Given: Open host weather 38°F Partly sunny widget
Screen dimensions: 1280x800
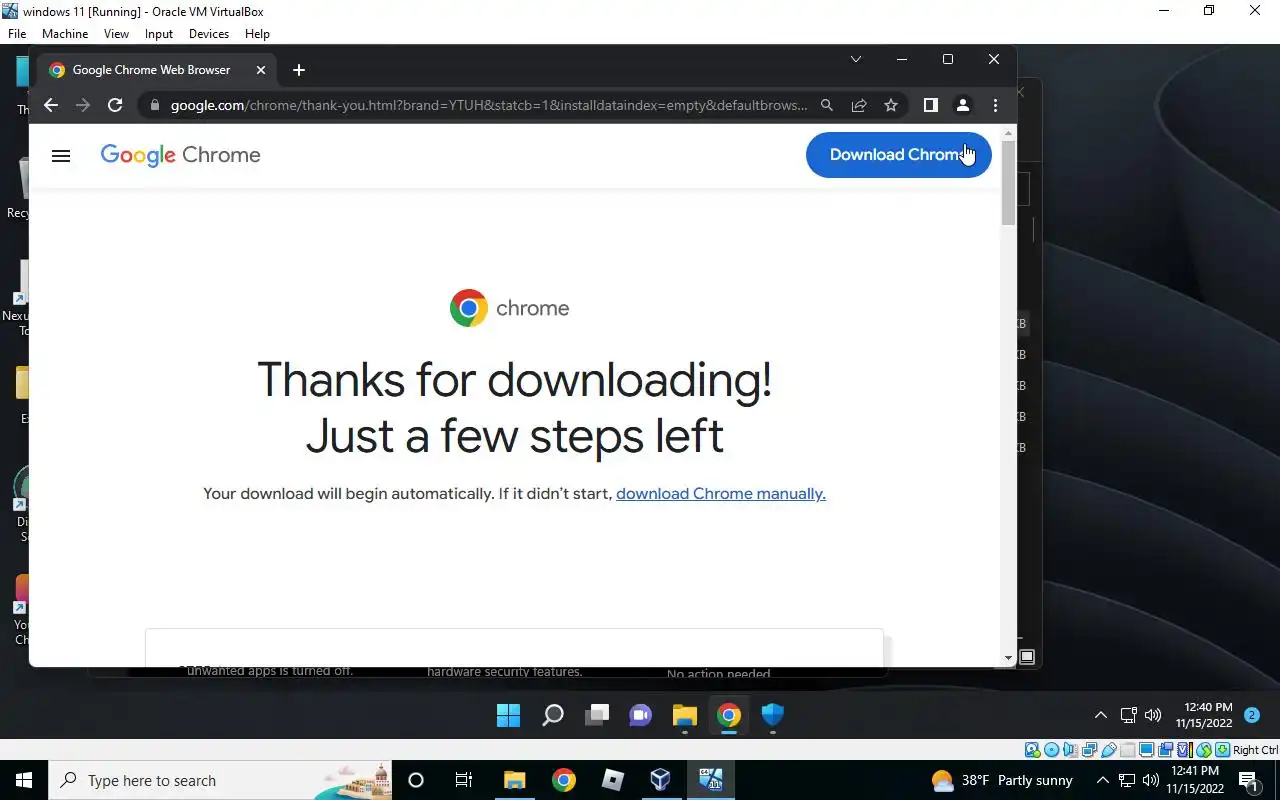Looking at the screenshot, I should pos(1002,780).
